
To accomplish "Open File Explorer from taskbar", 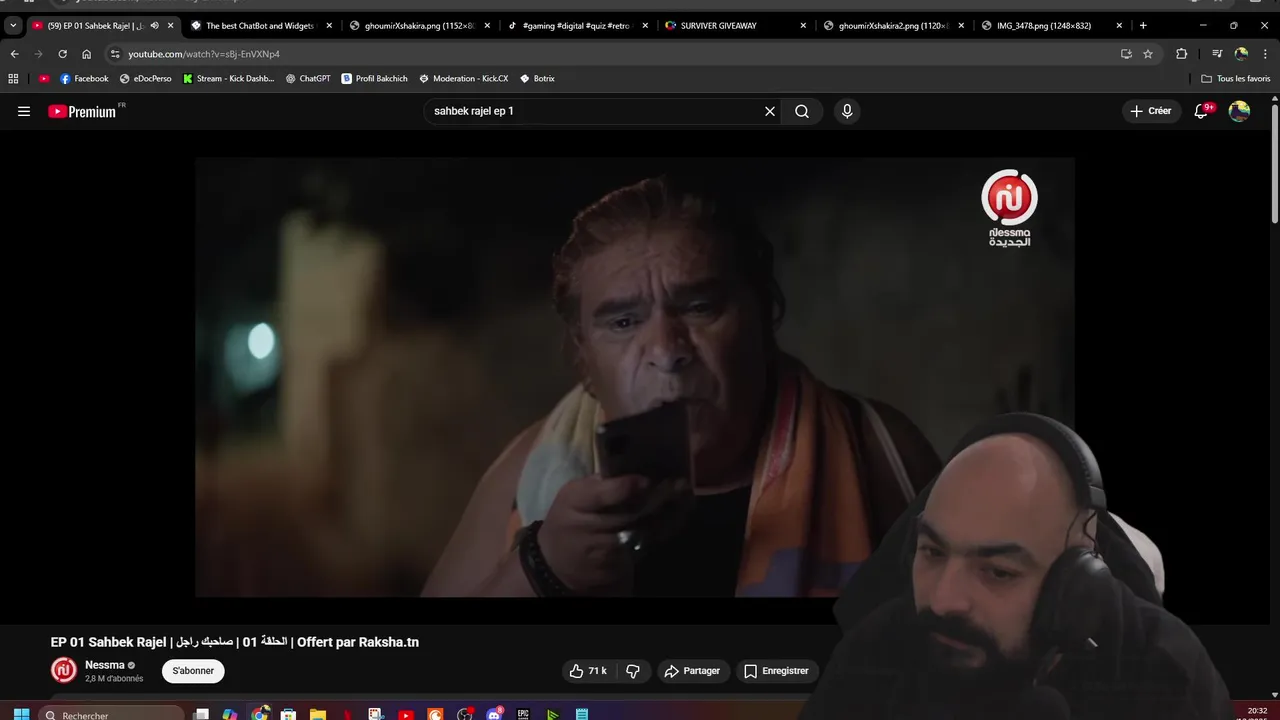I will pyautogui.click(x=318, y=714).
